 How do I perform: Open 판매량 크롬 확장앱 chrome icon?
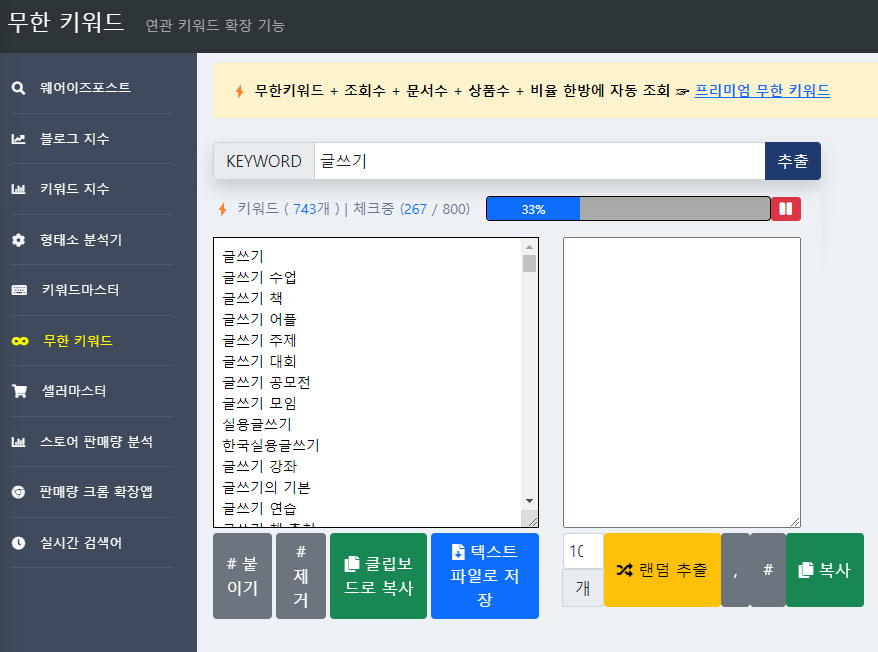[18, 492]
